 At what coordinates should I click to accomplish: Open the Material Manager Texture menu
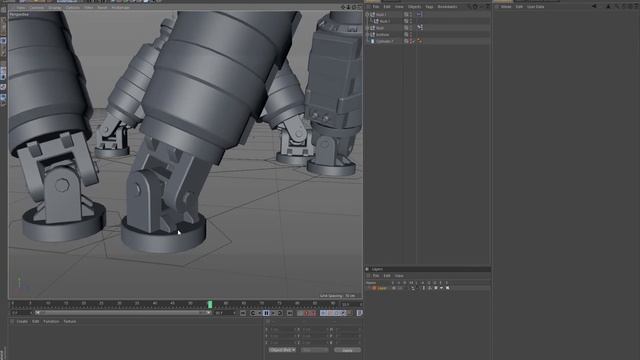click(70, 321)
